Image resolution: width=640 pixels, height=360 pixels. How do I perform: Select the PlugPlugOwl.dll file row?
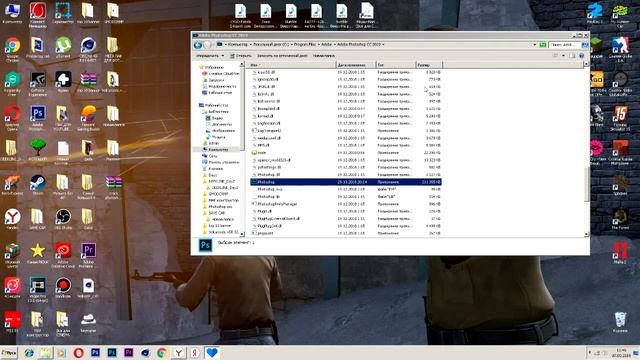[345, 226]
